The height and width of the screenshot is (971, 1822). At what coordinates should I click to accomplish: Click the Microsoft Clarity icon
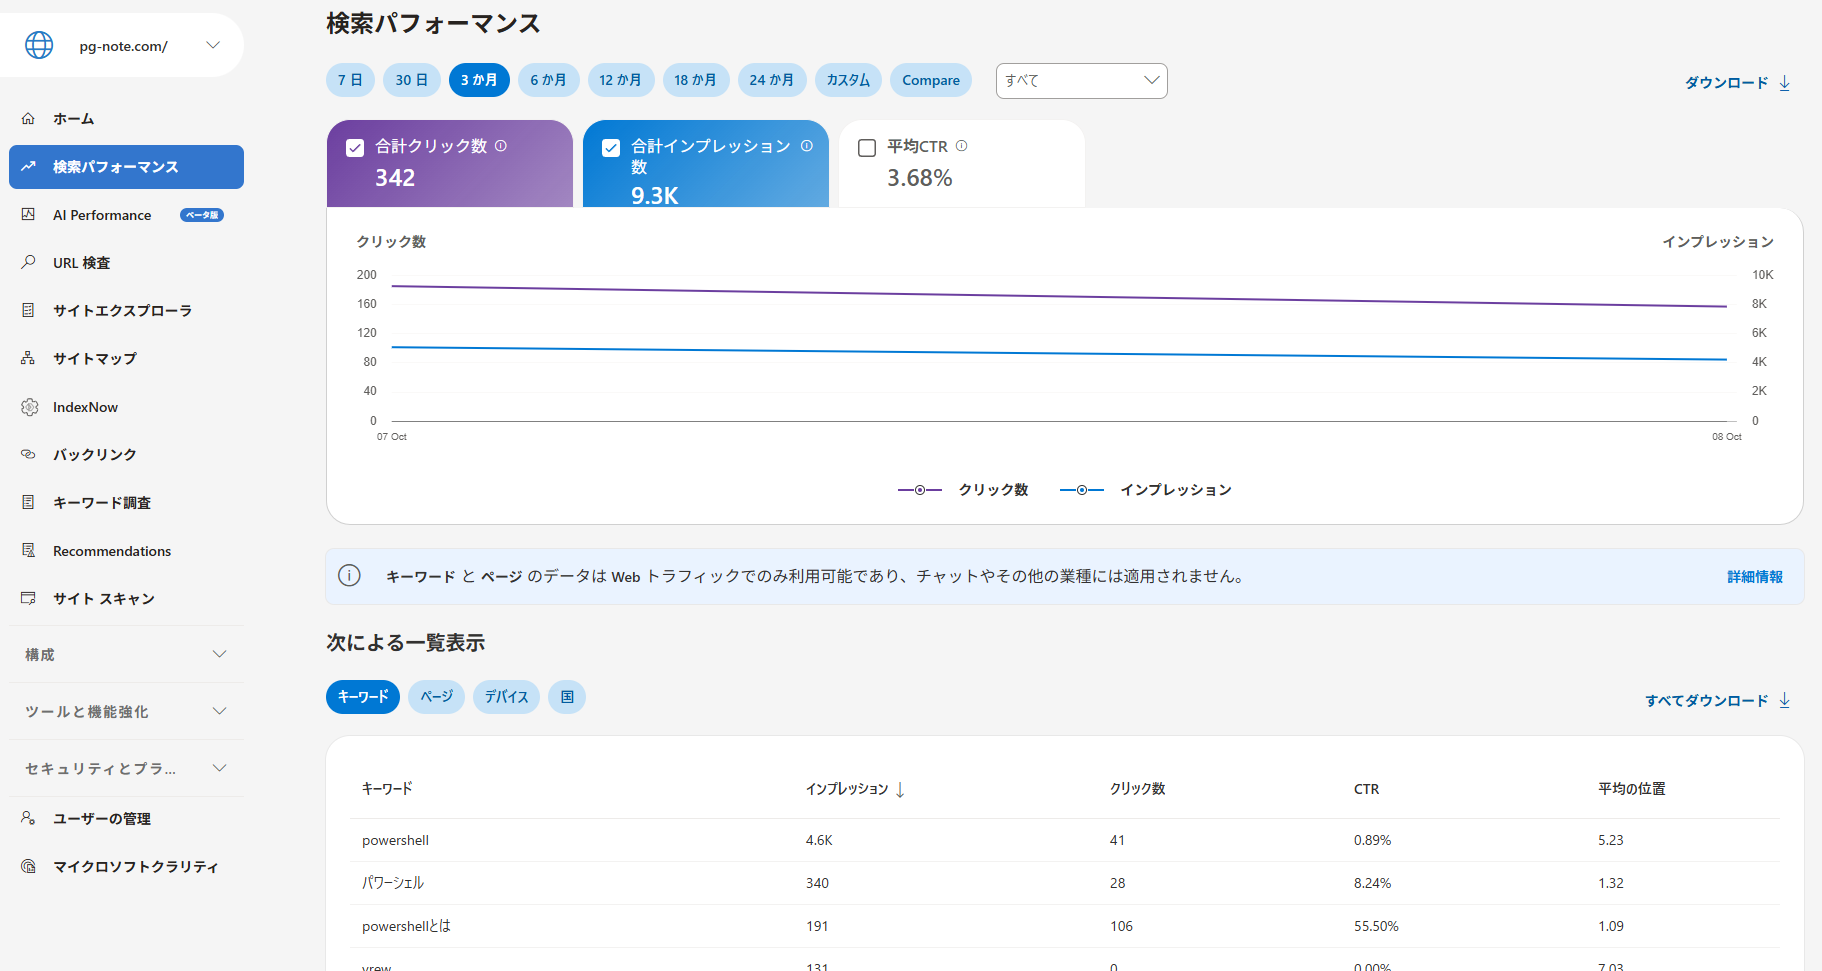28,866
